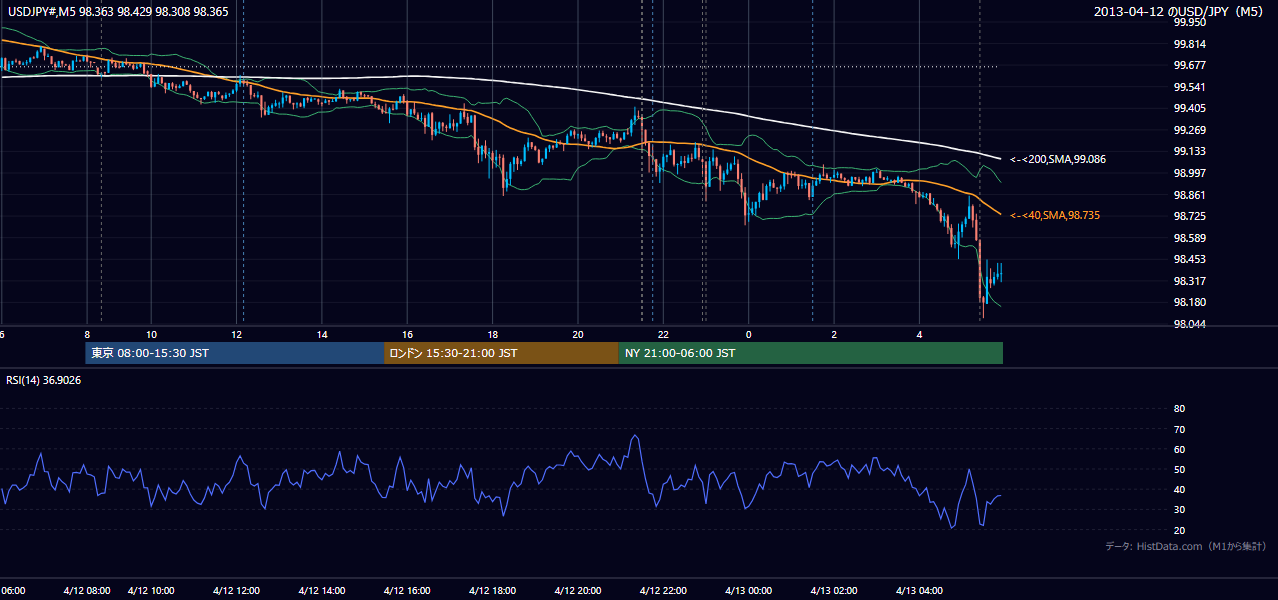Image resolution: width=1278 pixels, height=600 pixels.
Task: Click price axis value 98.589
Action: (x=1189, y=238)
